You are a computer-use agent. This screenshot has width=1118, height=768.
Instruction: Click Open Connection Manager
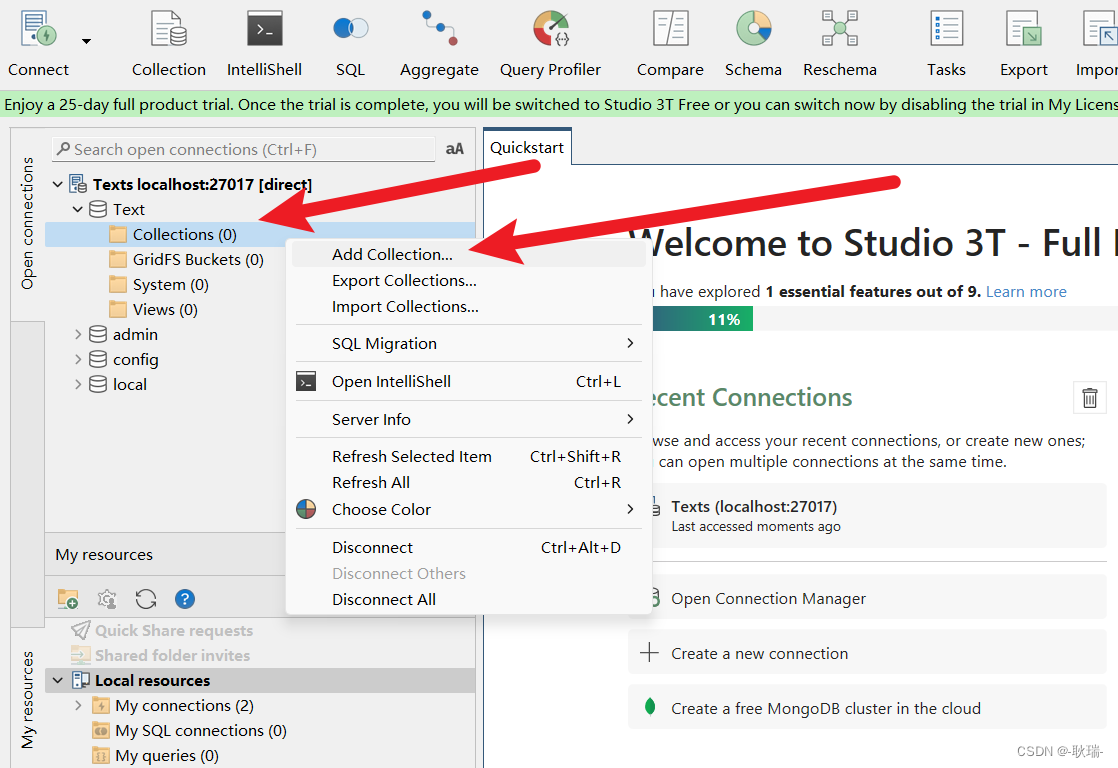pyautogui.click(x=878, y=599)
